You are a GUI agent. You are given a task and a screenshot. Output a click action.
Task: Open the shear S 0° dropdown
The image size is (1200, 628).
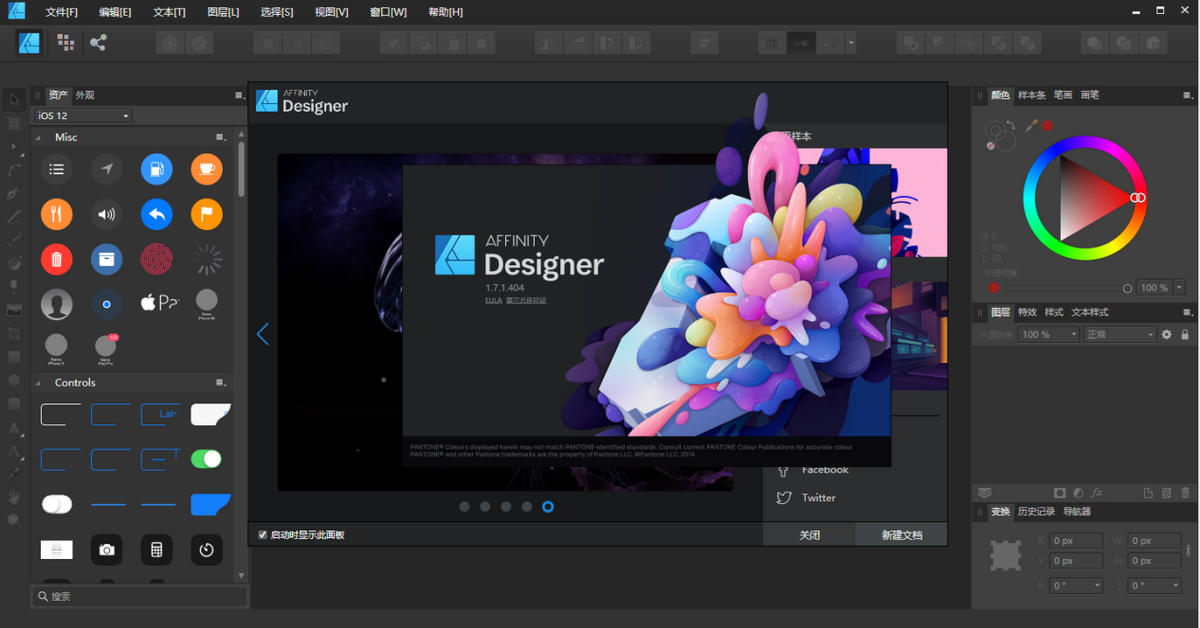tap(1154, 586)
